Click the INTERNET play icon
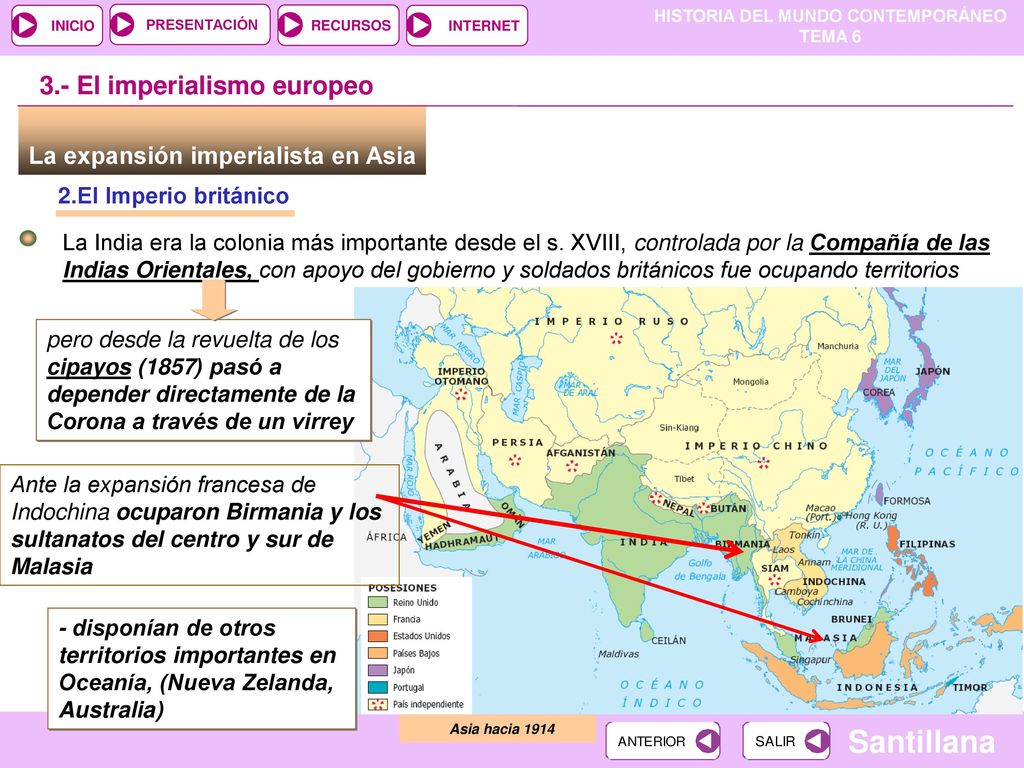 tap(419, 25)
